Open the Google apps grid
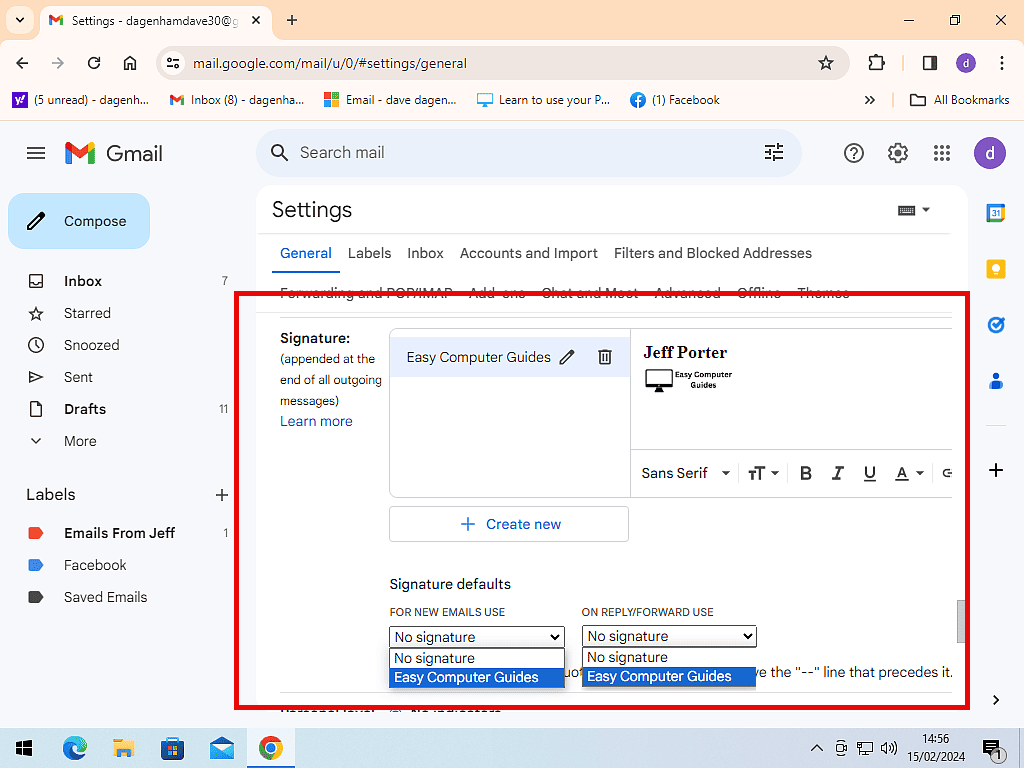 point(941,153)
